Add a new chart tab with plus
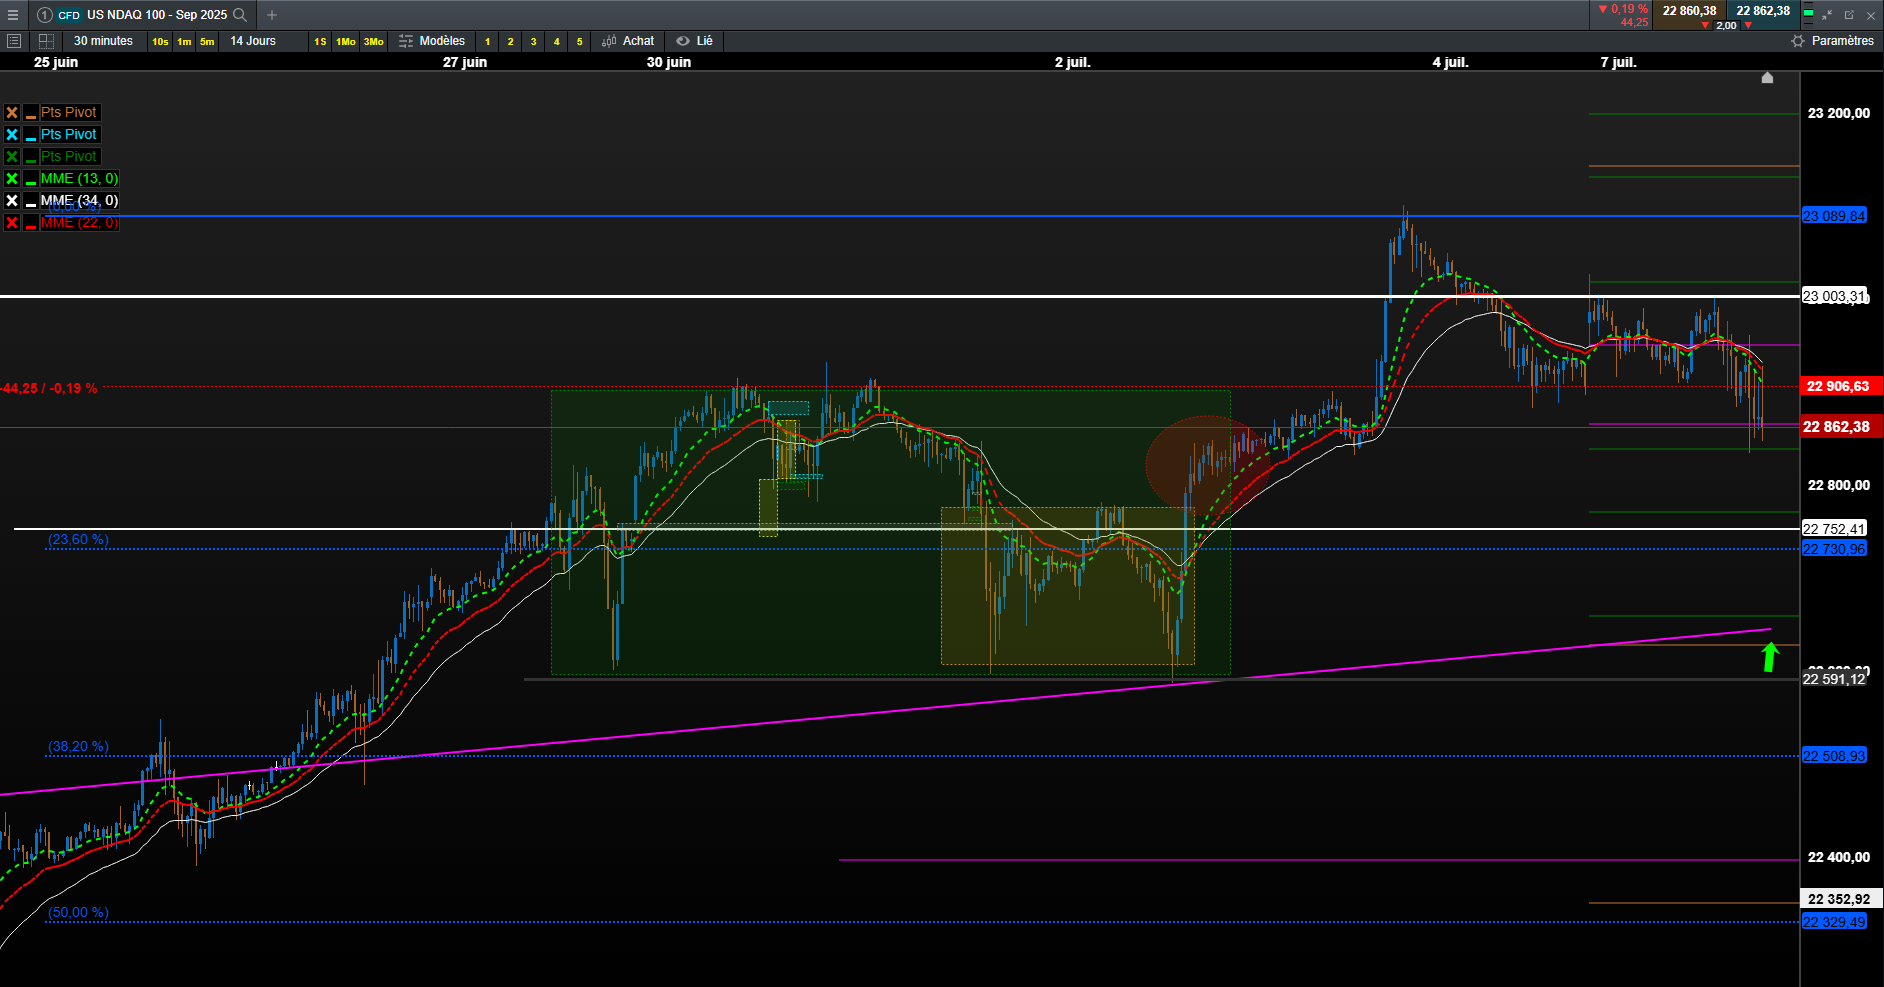This screenshot has height=987, width=1884. 272,15
